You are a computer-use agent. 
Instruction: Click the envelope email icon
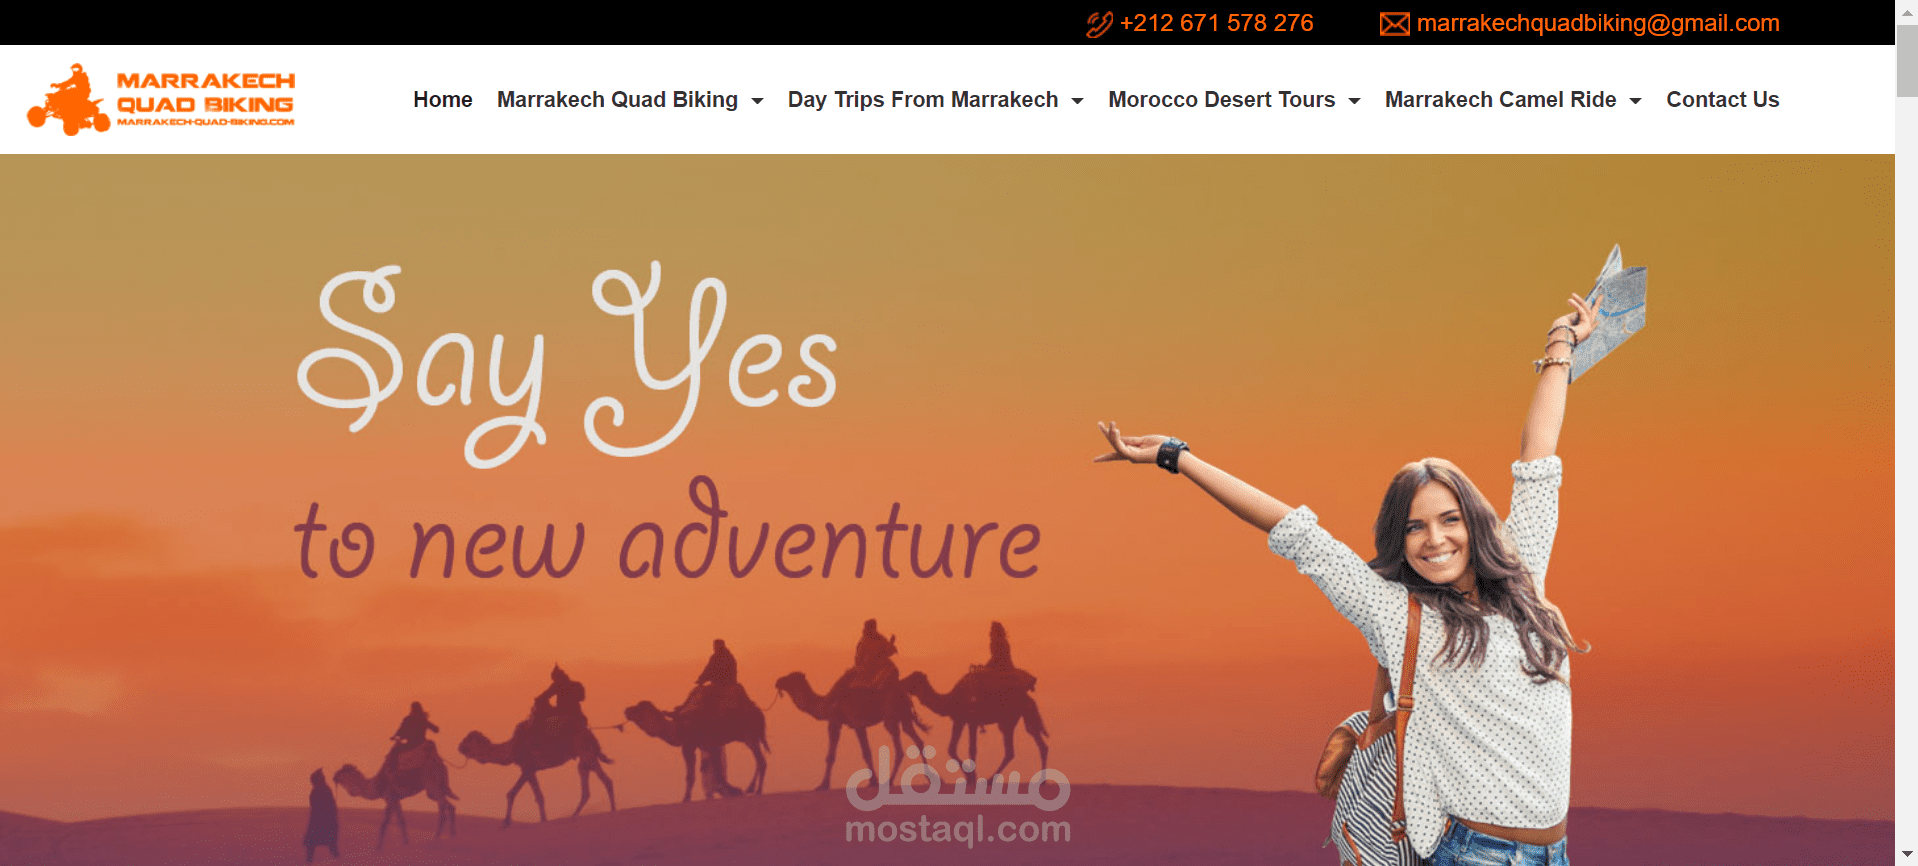(x=1394, y=24)
